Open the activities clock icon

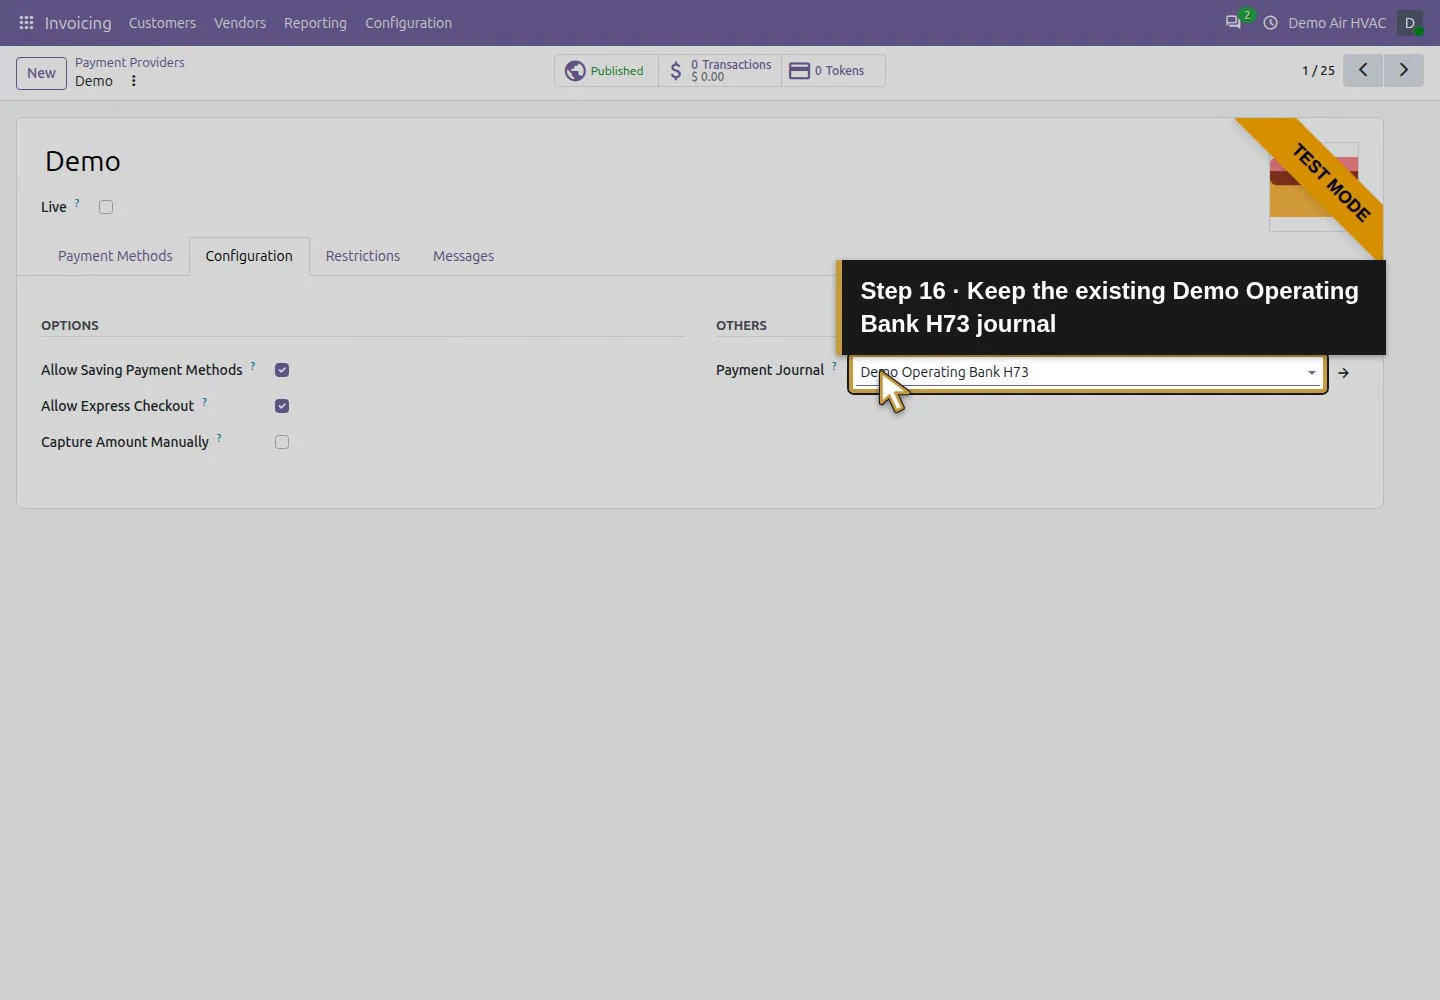tap(1270, 22)
